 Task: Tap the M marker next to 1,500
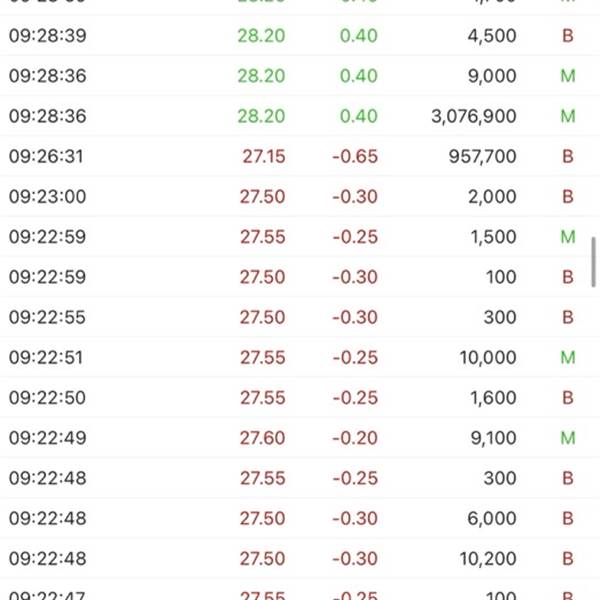point(568,236)
